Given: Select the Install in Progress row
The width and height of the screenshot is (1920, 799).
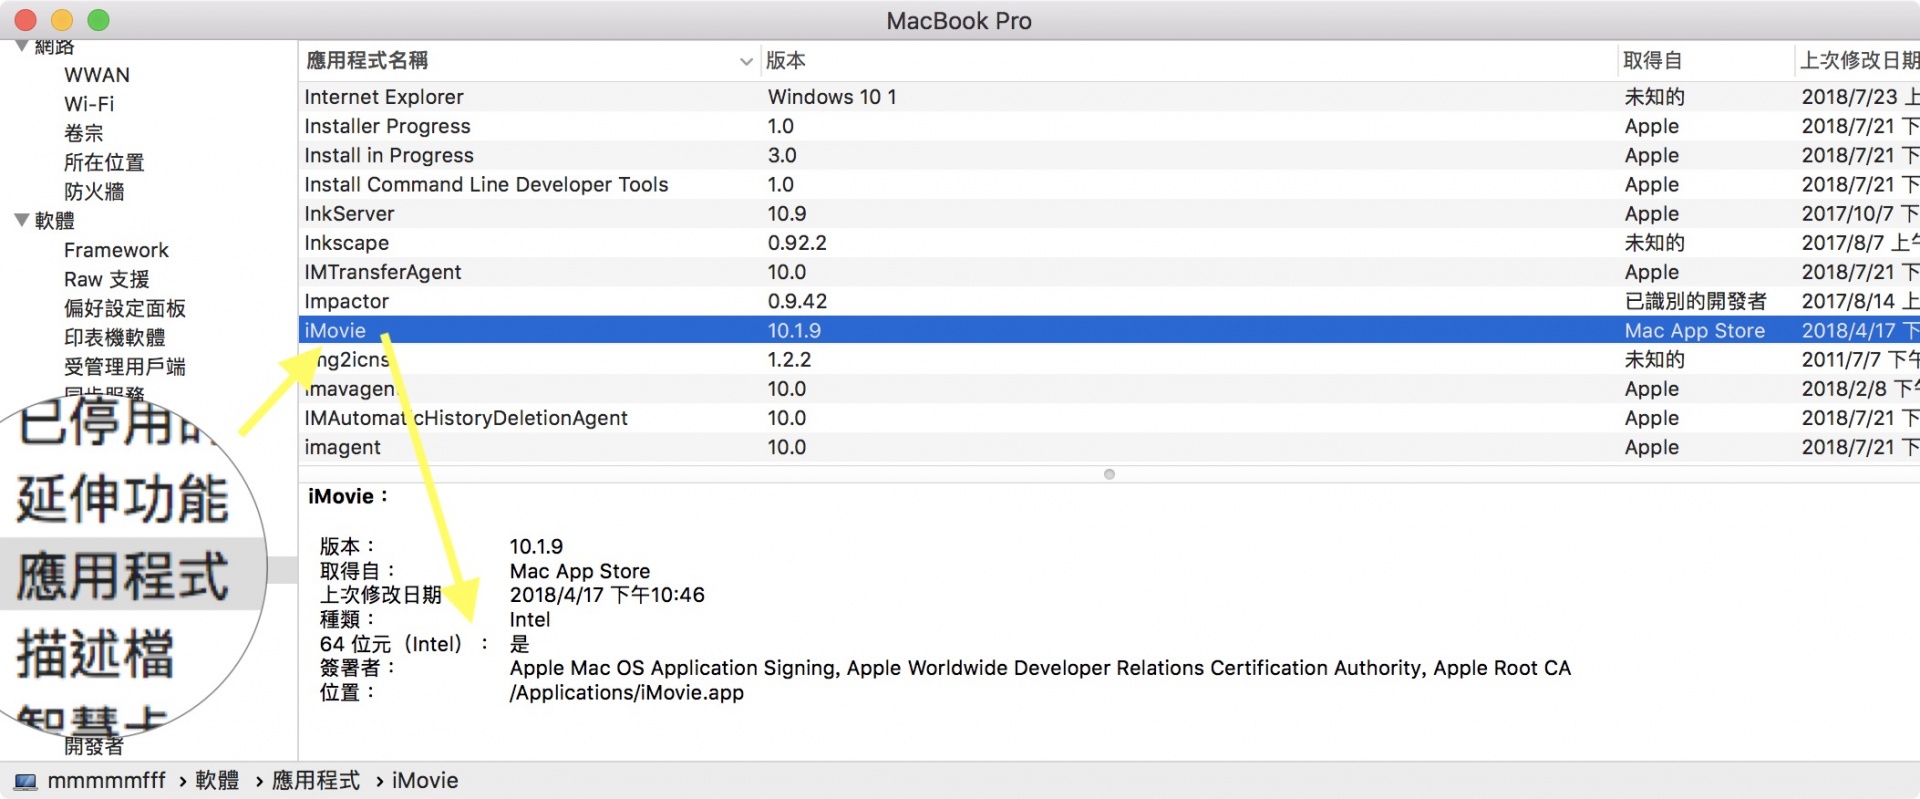Looking at the screenshot, I should pyautogui.click(x=1109, y=155).
